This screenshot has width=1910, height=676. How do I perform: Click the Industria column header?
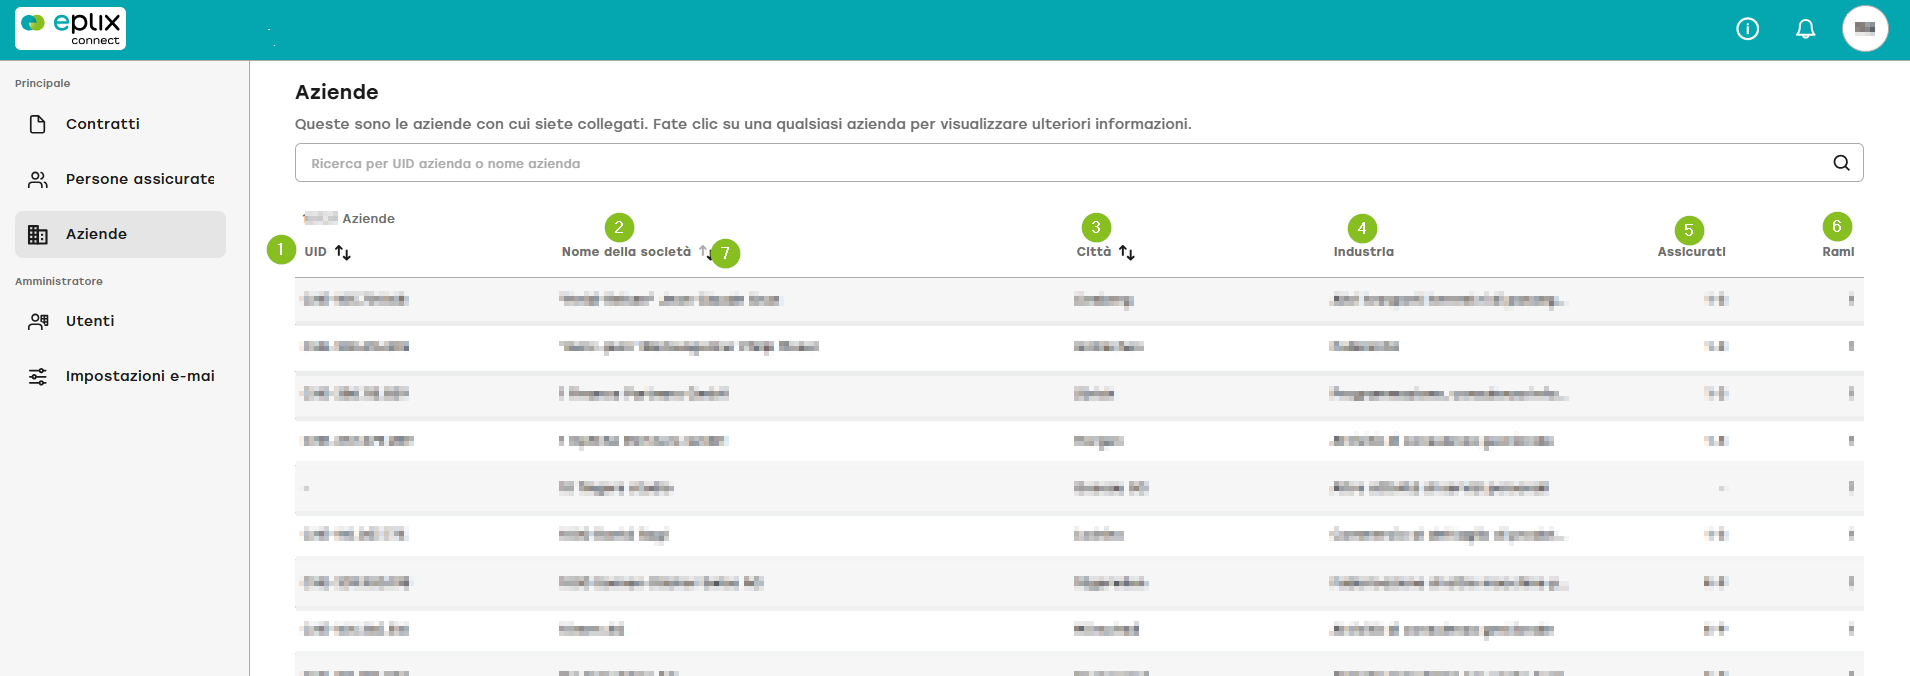coord(1363,252)
